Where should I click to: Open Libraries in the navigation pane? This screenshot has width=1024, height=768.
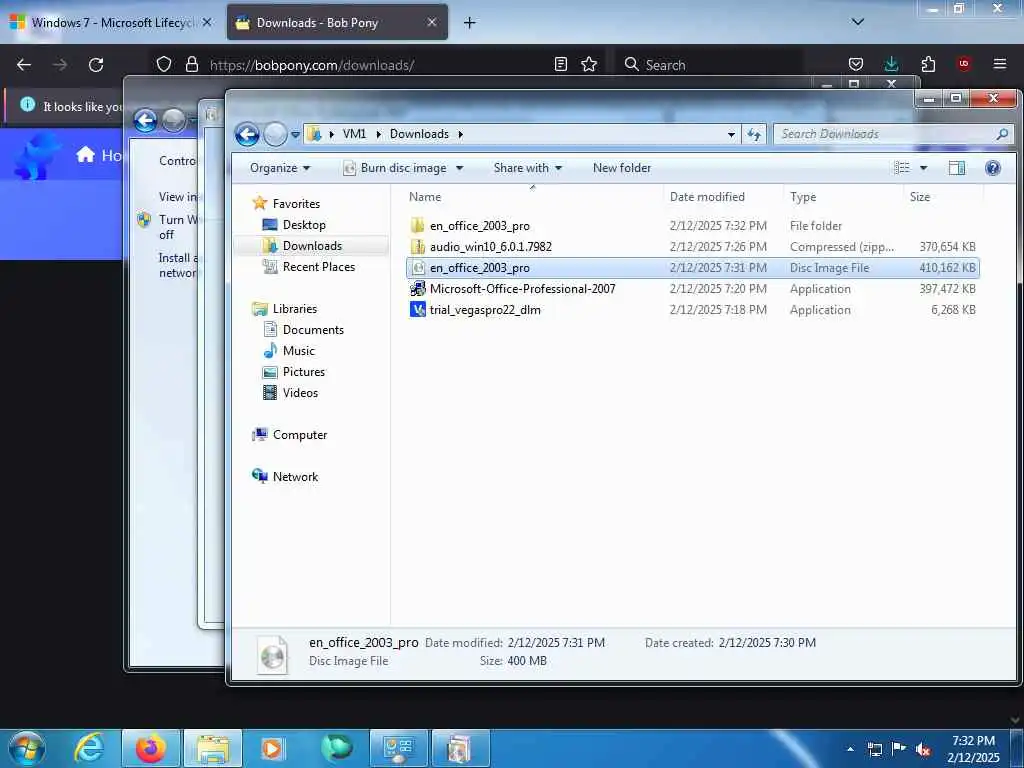point(295,309)
